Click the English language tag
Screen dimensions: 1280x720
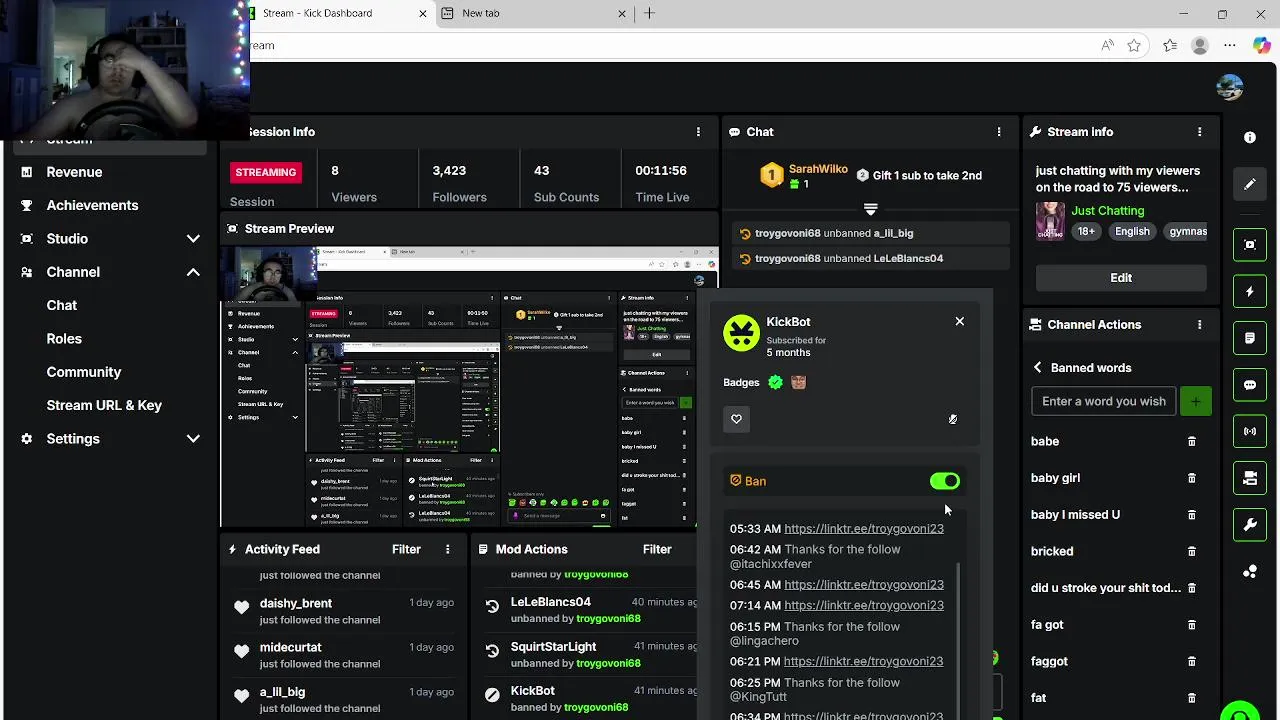tap(1132, 231)
